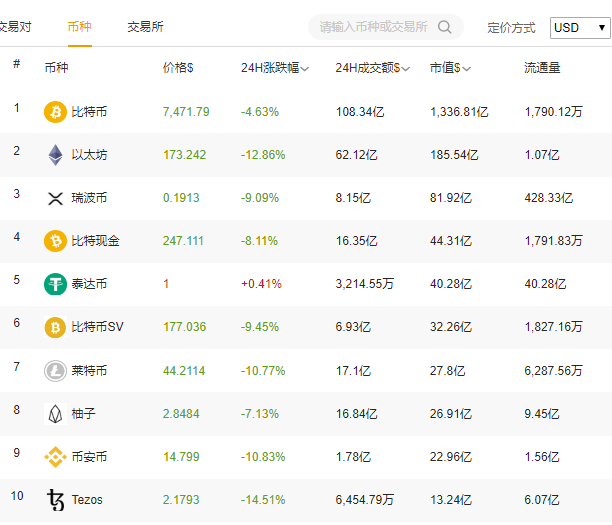Click the 108.34亿 volume cell
Screen dimensions: 612x525
(360, 112)
